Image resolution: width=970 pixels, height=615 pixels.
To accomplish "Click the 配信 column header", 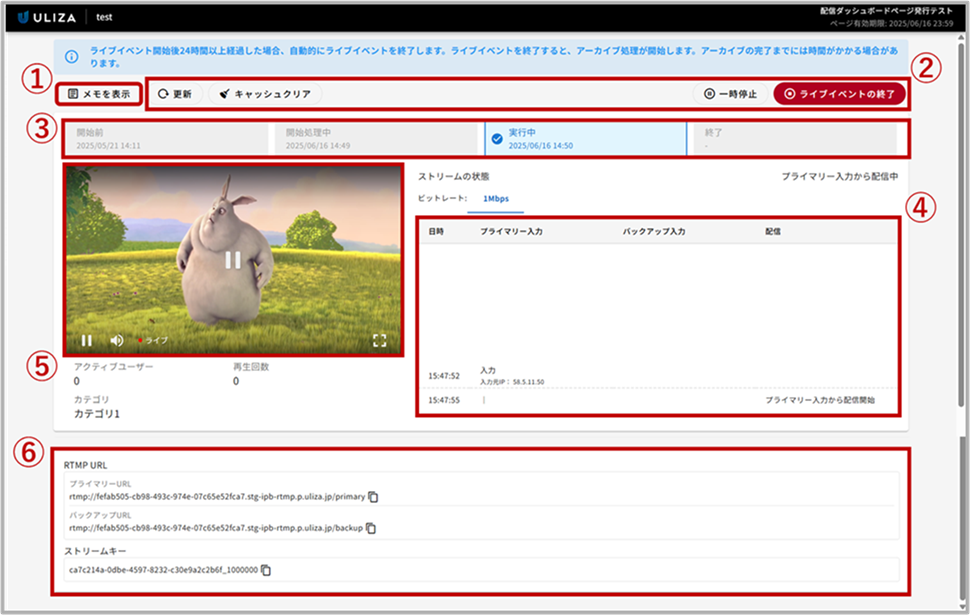I will coord(773,231).
